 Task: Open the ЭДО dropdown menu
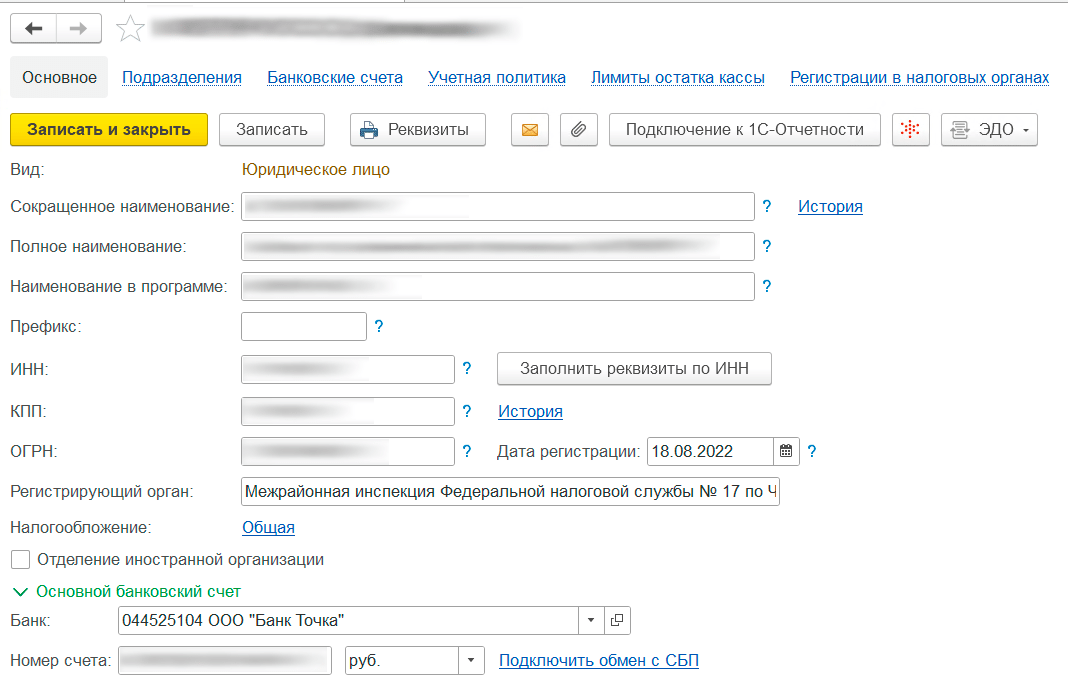pyautogui.click(x=988, y=130)
